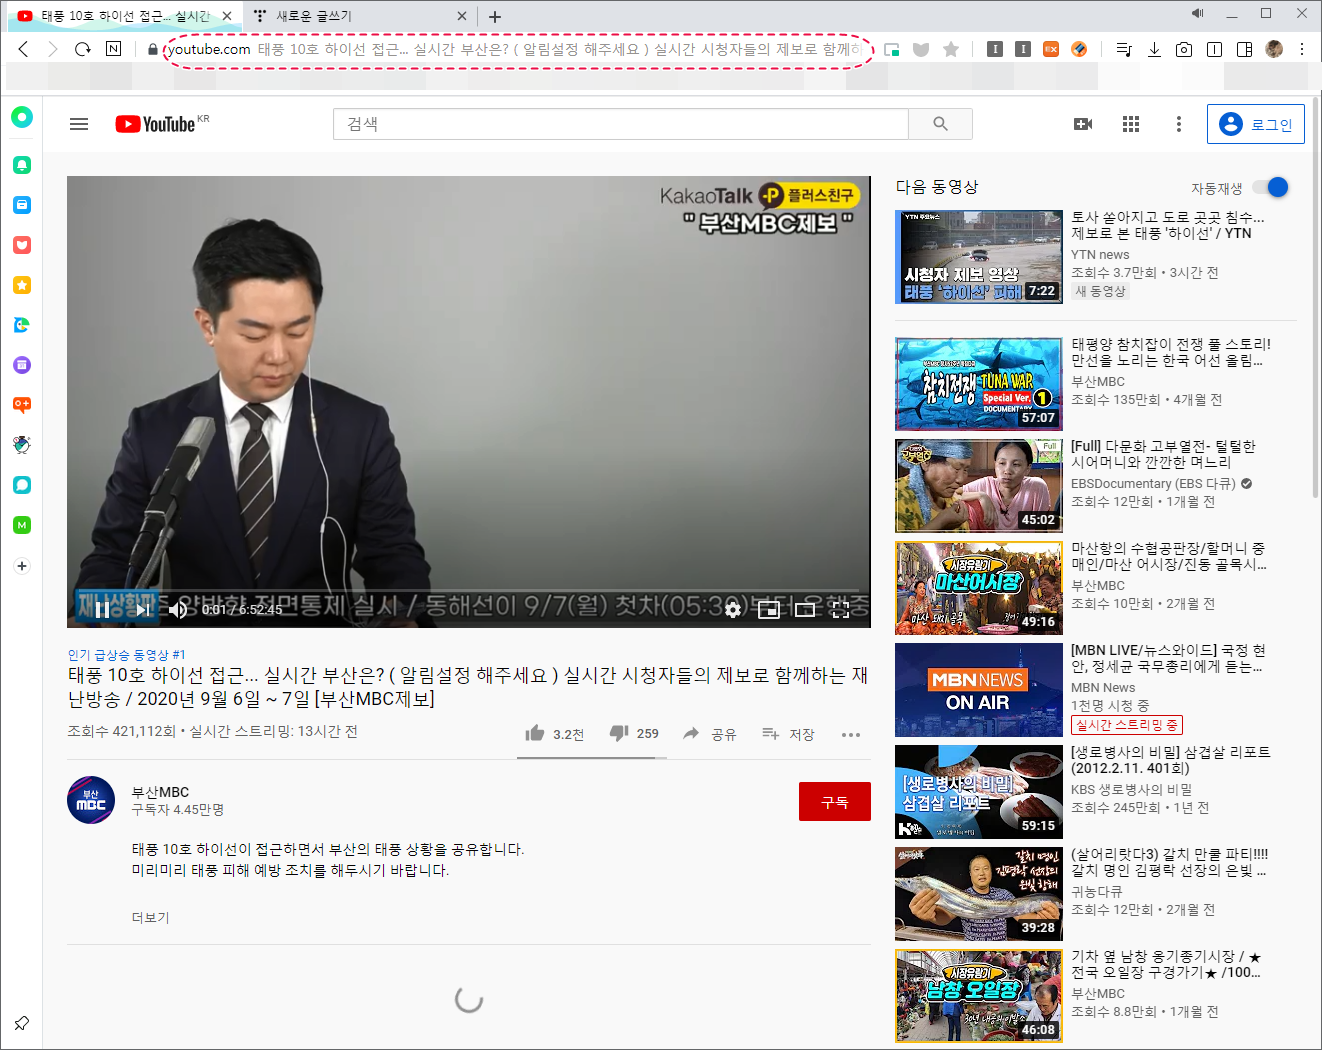Image resolution: width=1322 pixels, height=1050 pixels.
Task: Open 인기 급상승 동영상 #1 link
Action: tap(126, 655)
